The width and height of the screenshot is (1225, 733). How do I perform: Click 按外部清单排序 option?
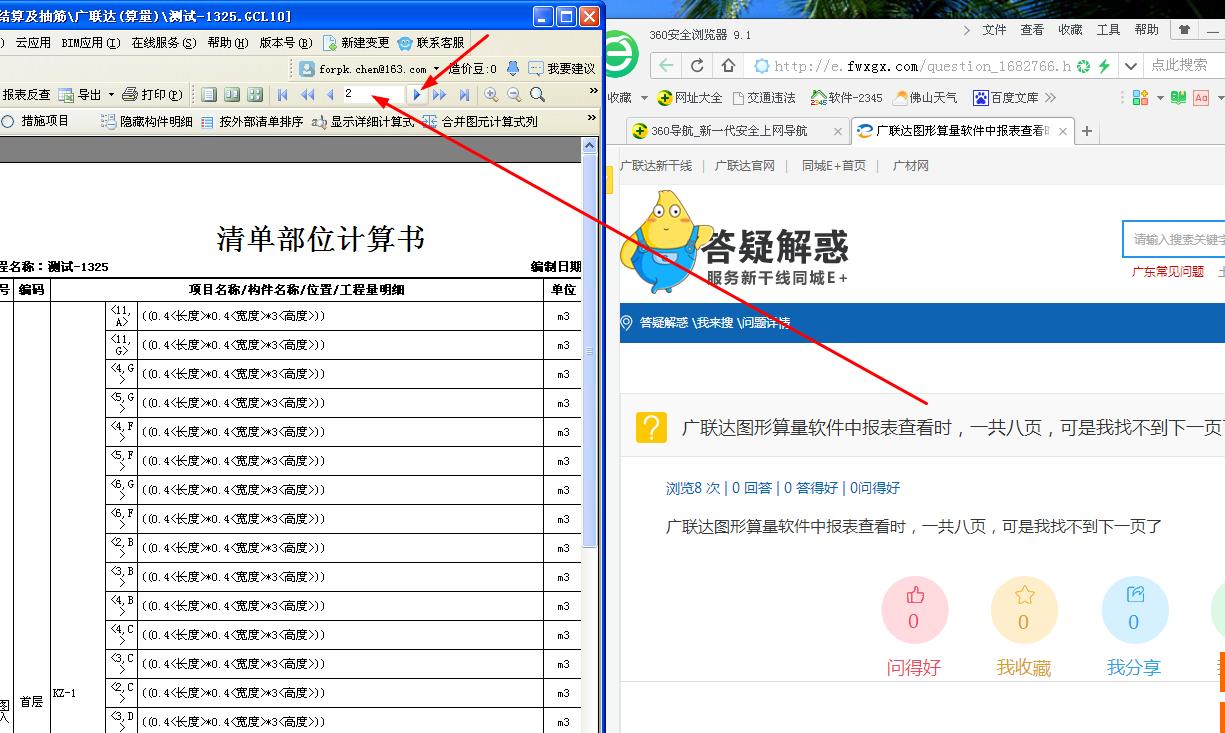(x=251, y=121)
